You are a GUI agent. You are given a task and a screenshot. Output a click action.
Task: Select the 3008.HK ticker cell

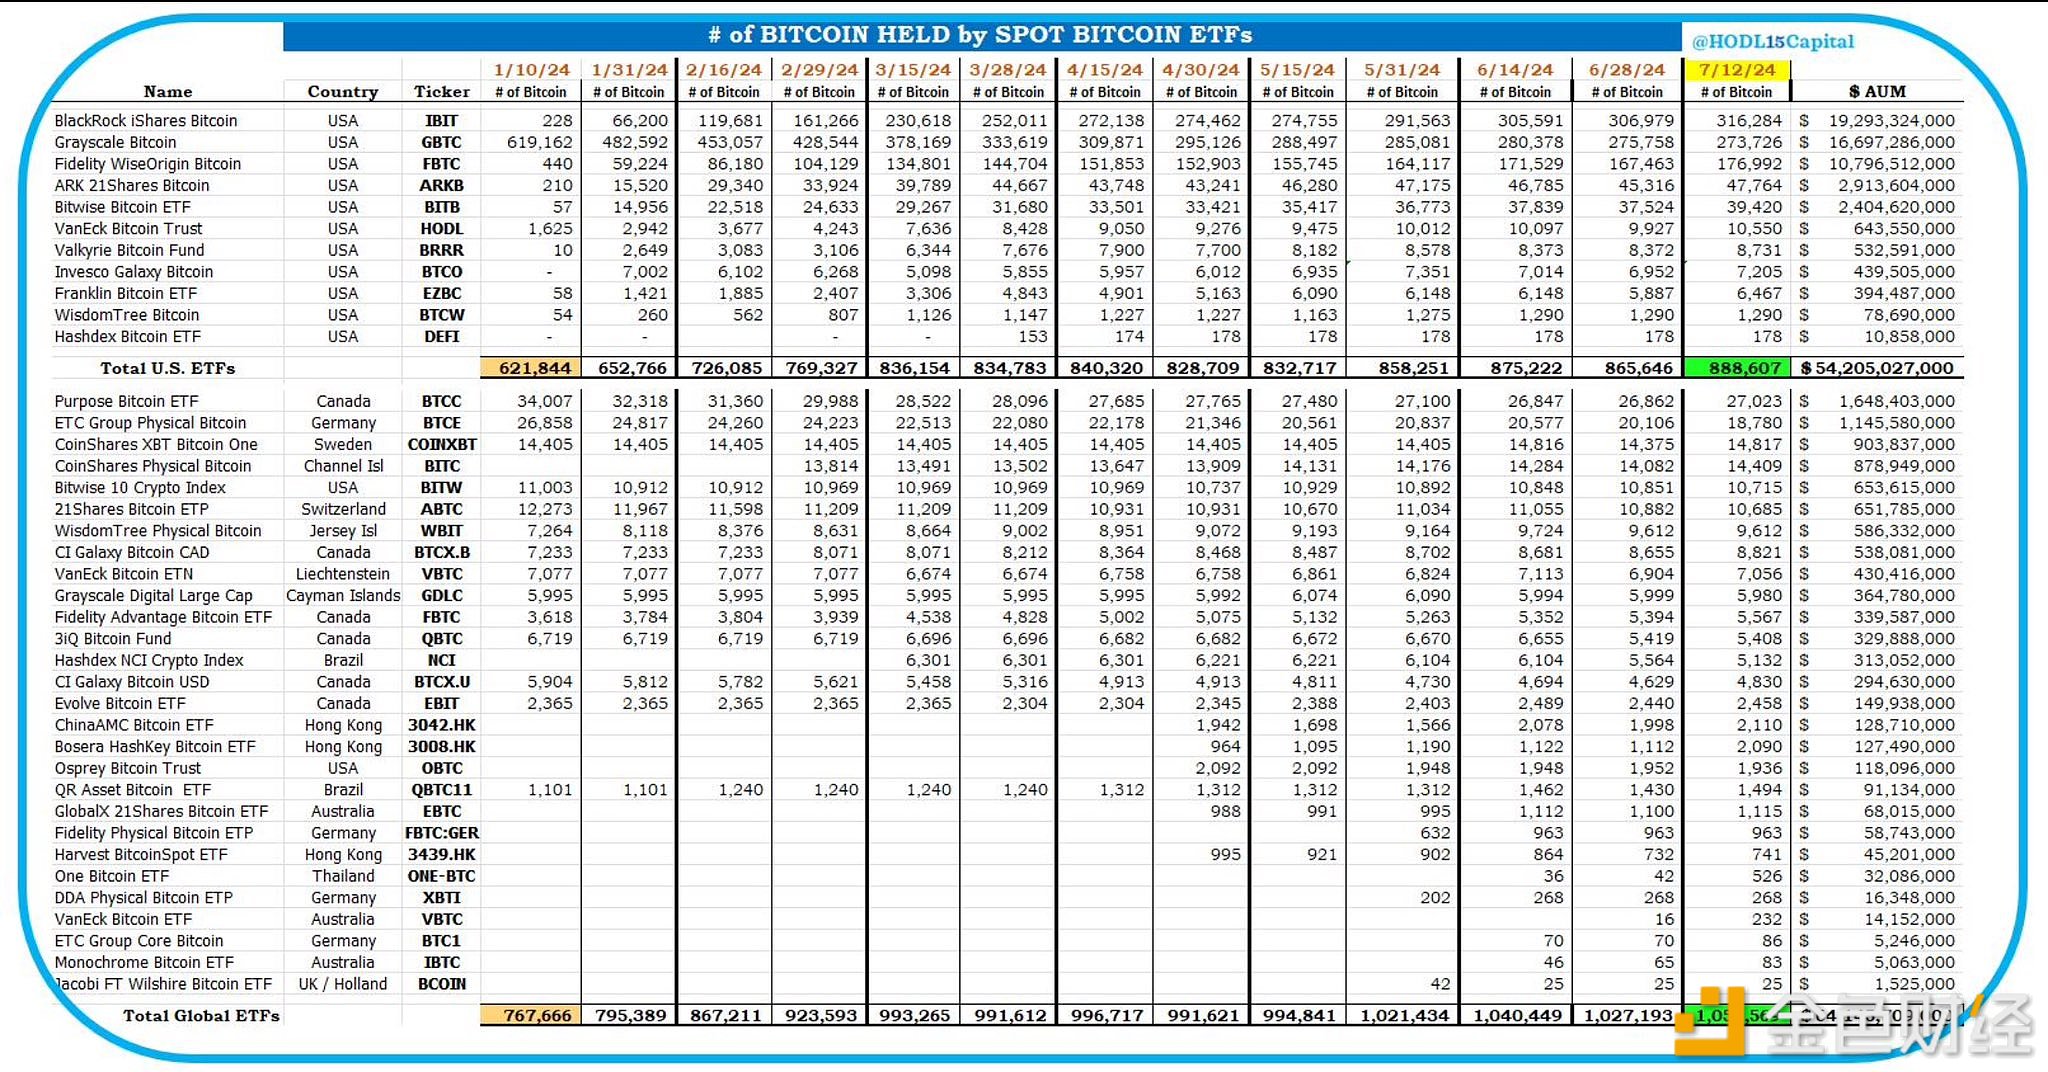[x=442, y=747]
